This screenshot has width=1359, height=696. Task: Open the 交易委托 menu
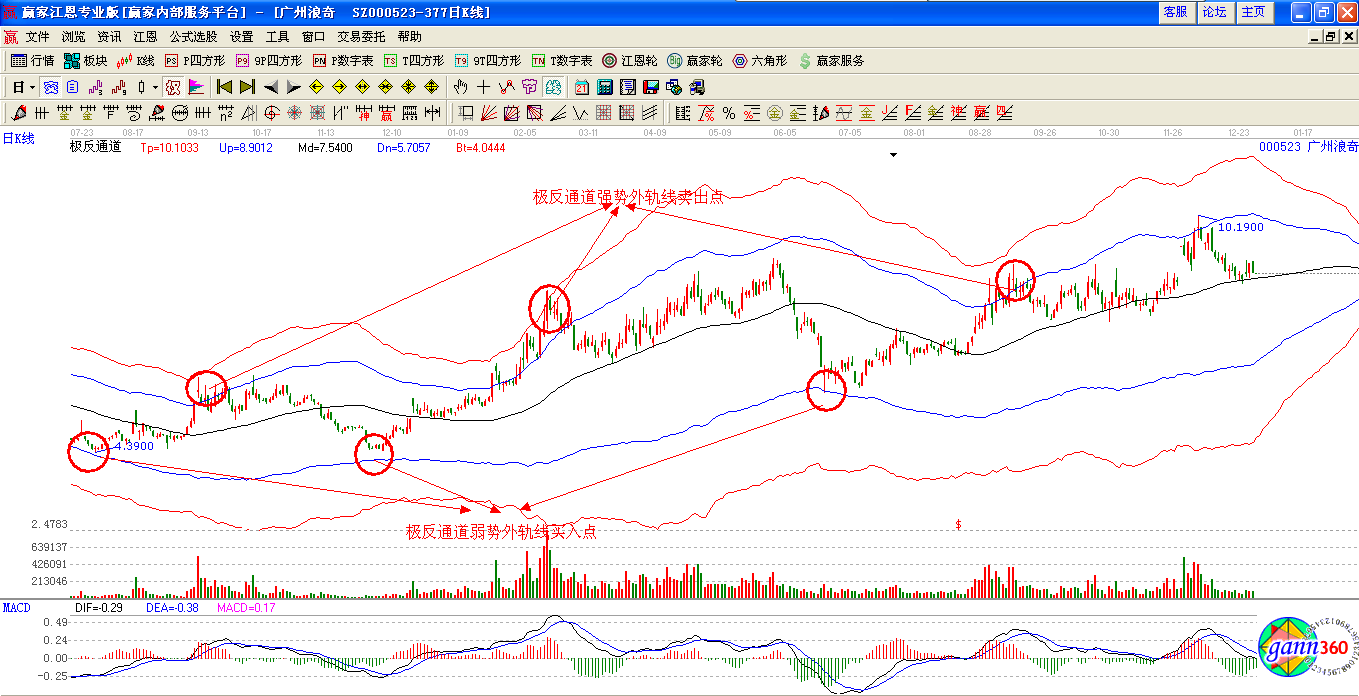click(361, 36)
